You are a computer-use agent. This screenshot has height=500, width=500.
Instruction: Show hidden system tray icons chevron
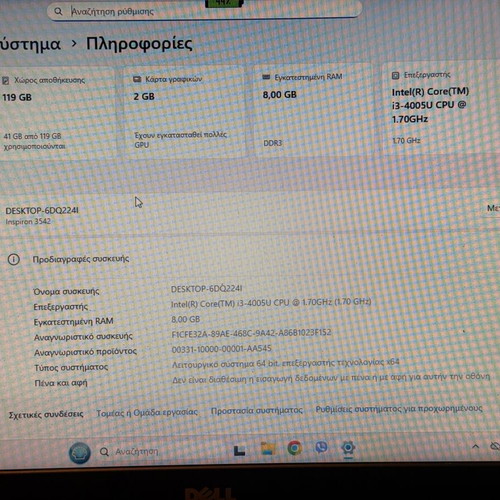pos(476,446)
